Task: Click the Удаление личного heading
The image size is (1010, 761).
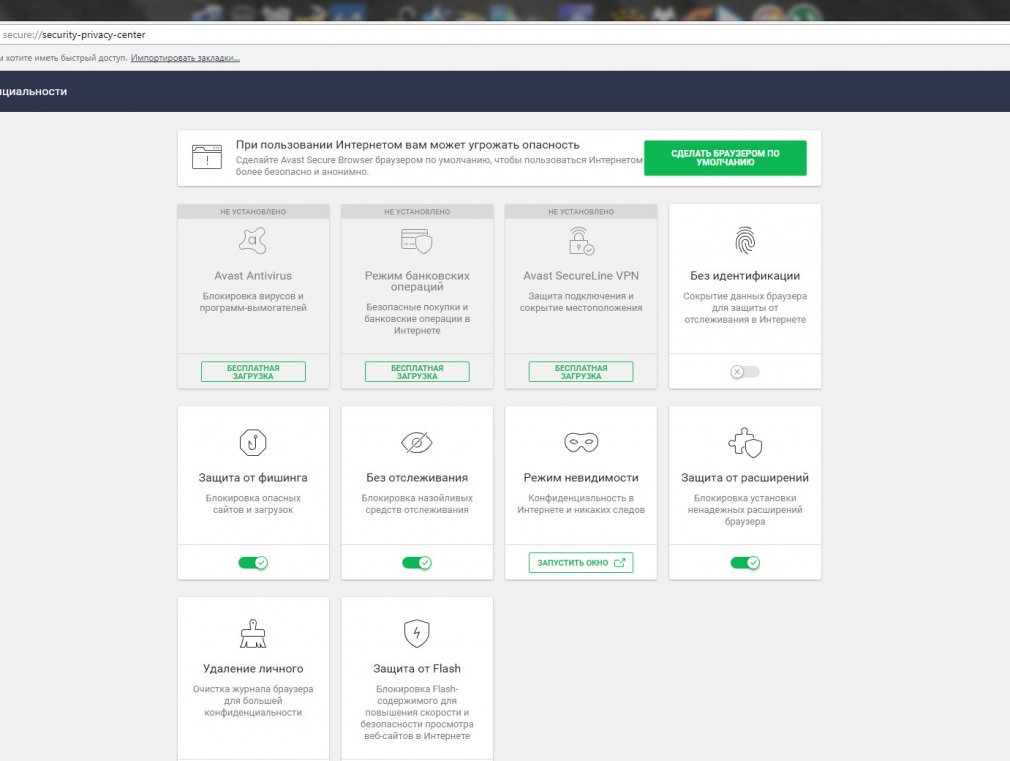Action: 252,669
